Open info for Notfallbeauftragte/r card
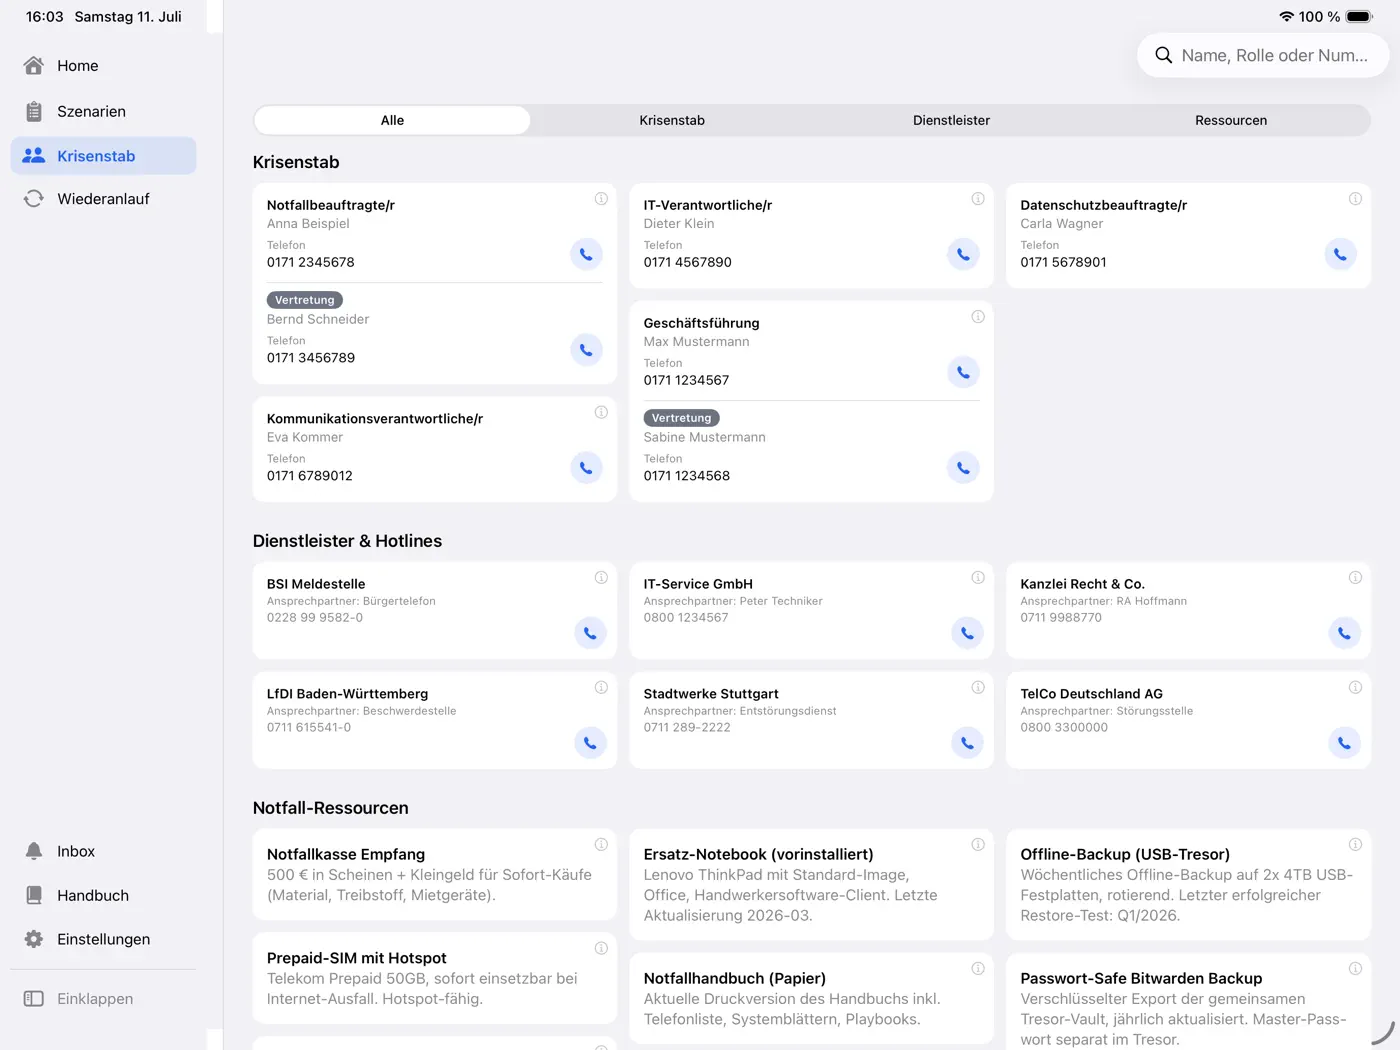Image resolution: width=1400 pixels, height=1050 pixels. [x=601, y=199]
